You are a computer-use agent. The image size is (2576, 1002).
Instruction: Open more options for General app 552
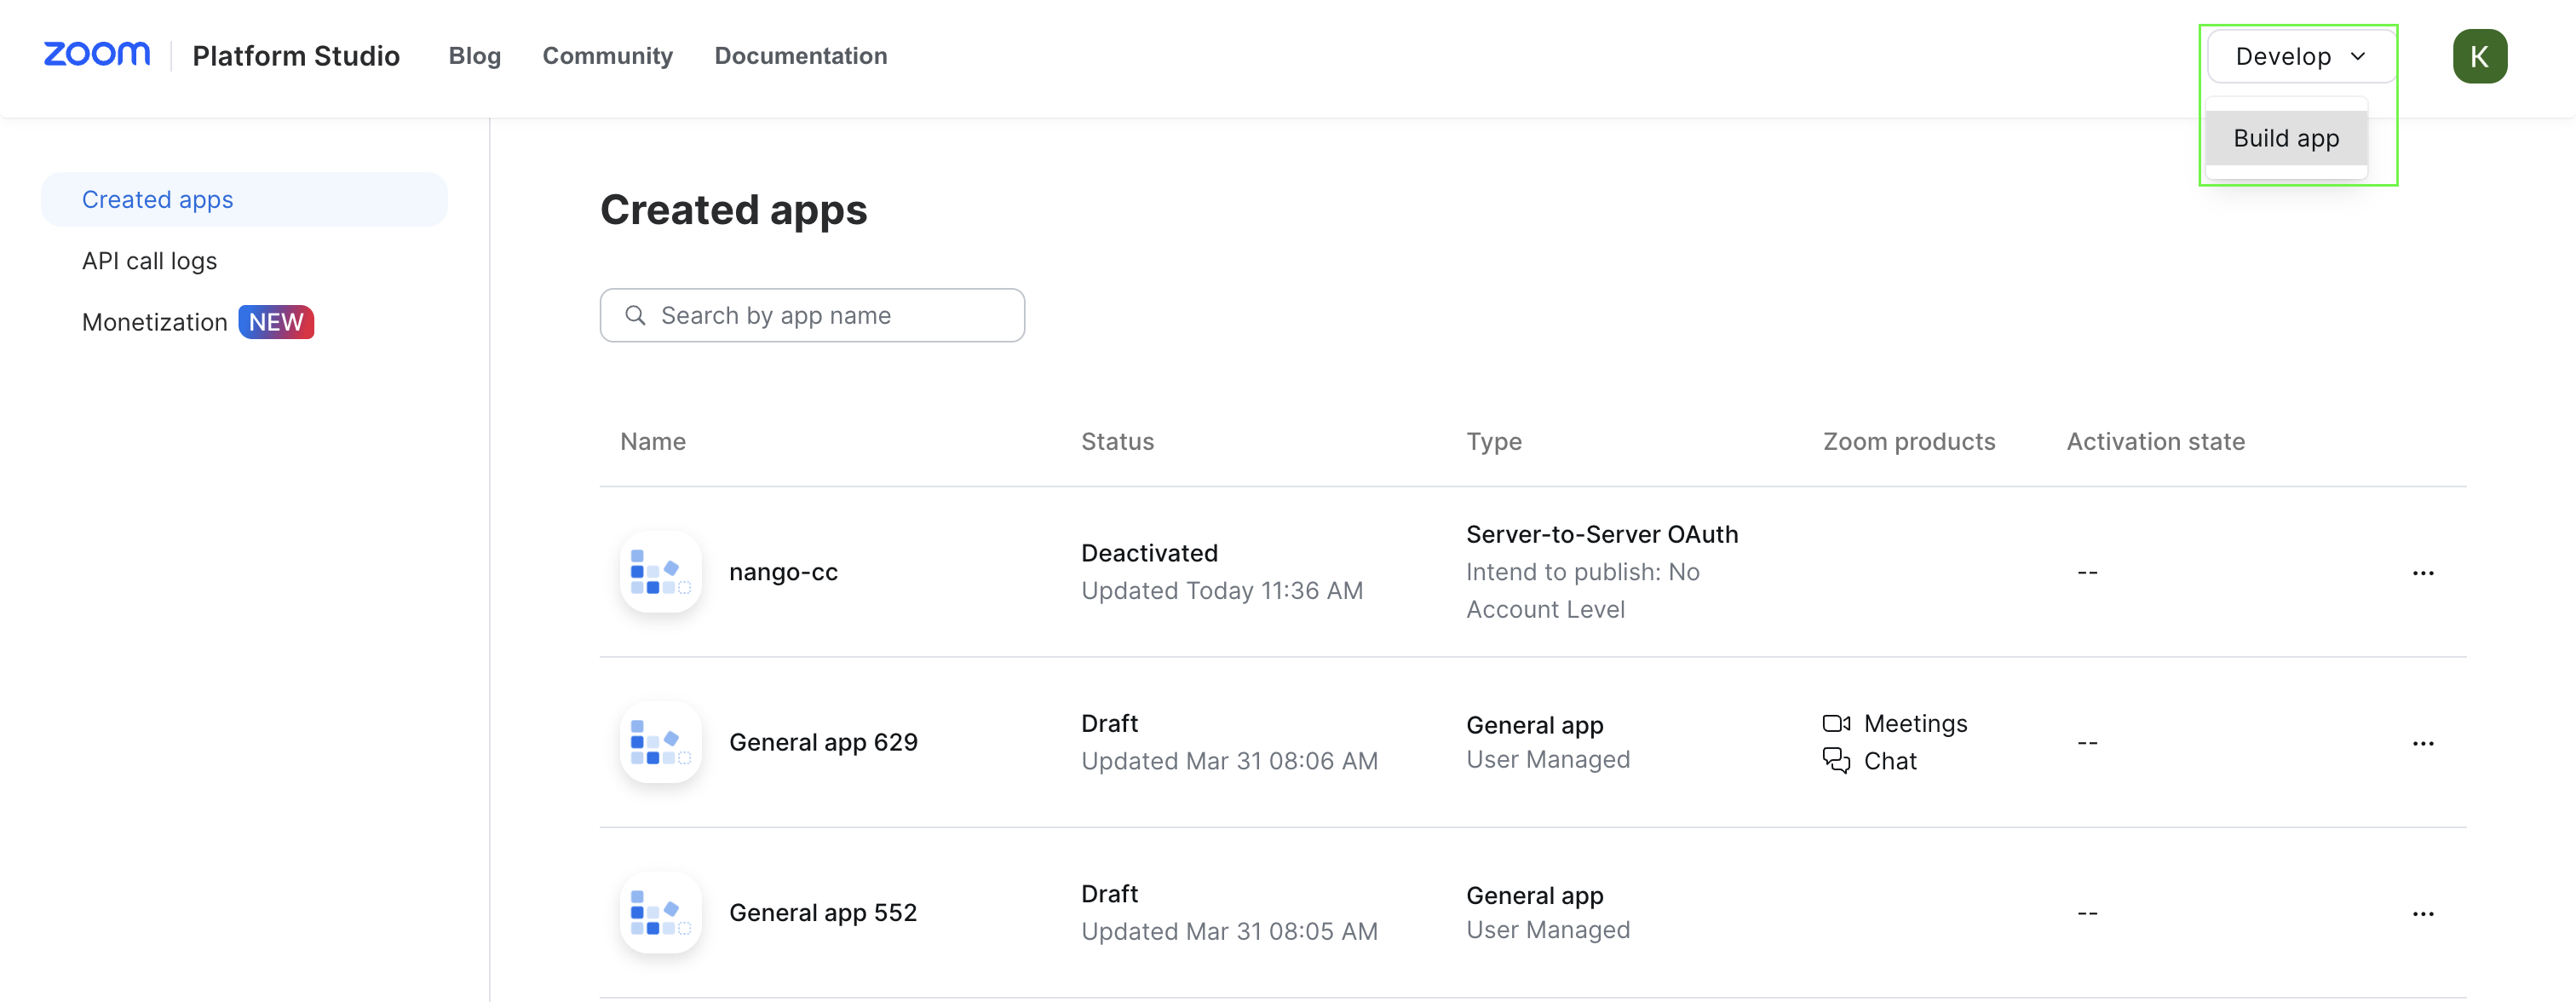click(2422, 913)
